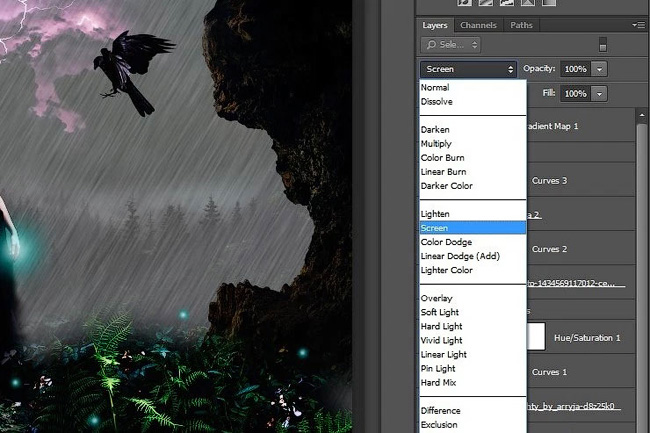Select the layer ending in 143456917012-ce
The height and width of the screenshot is (433, 650).
(x=581, y=283)
